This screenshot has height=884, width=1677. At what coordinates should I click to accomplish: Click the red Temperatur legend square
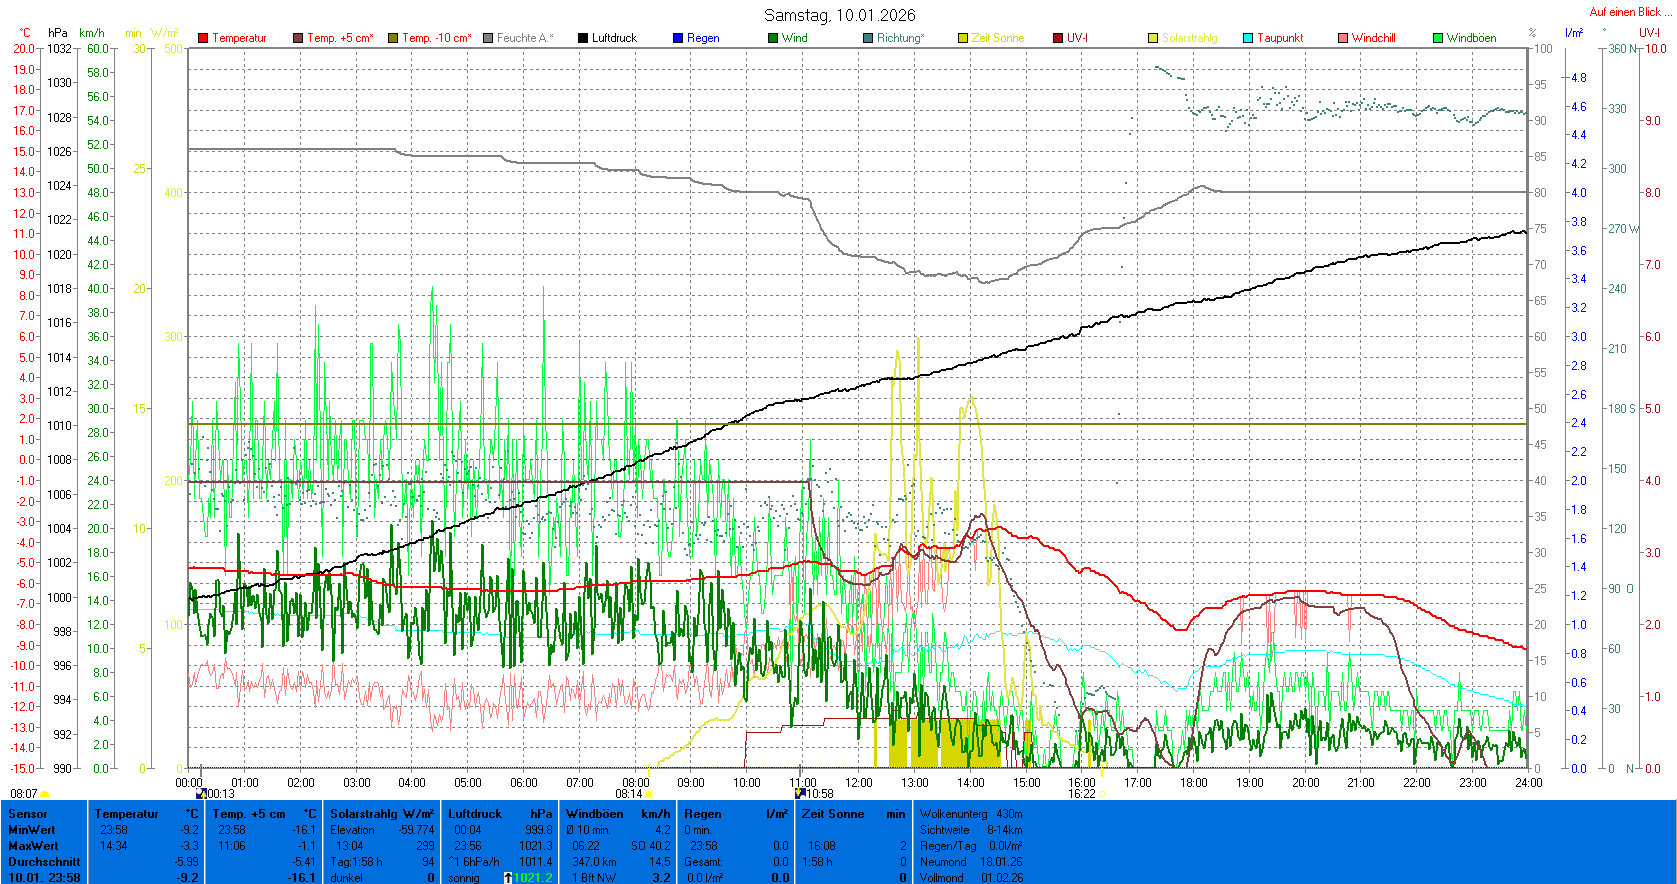pos(203,38)
